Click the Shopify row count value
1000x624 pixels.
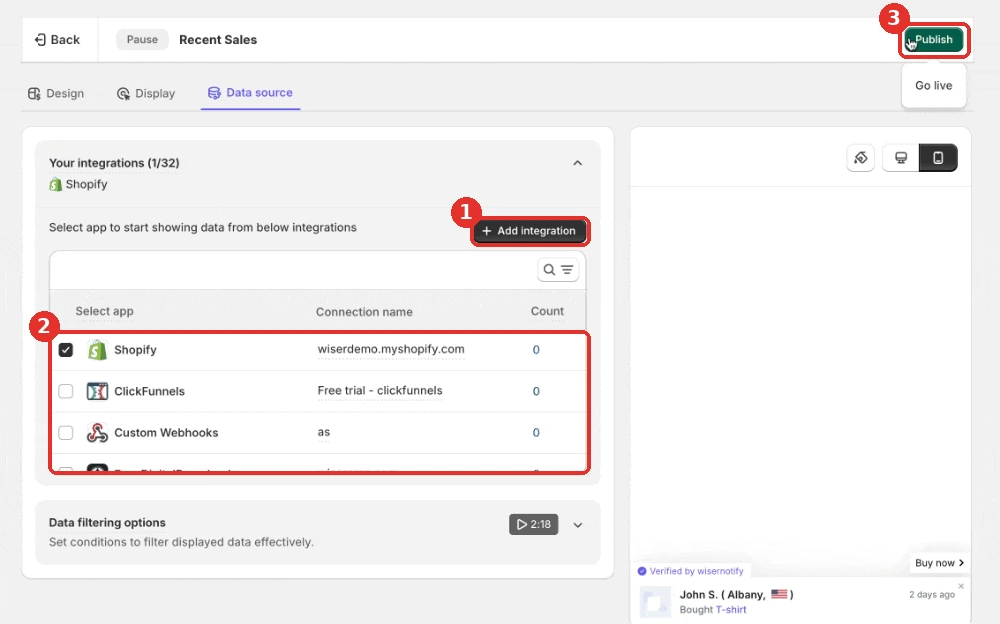(x=536, y=350)
